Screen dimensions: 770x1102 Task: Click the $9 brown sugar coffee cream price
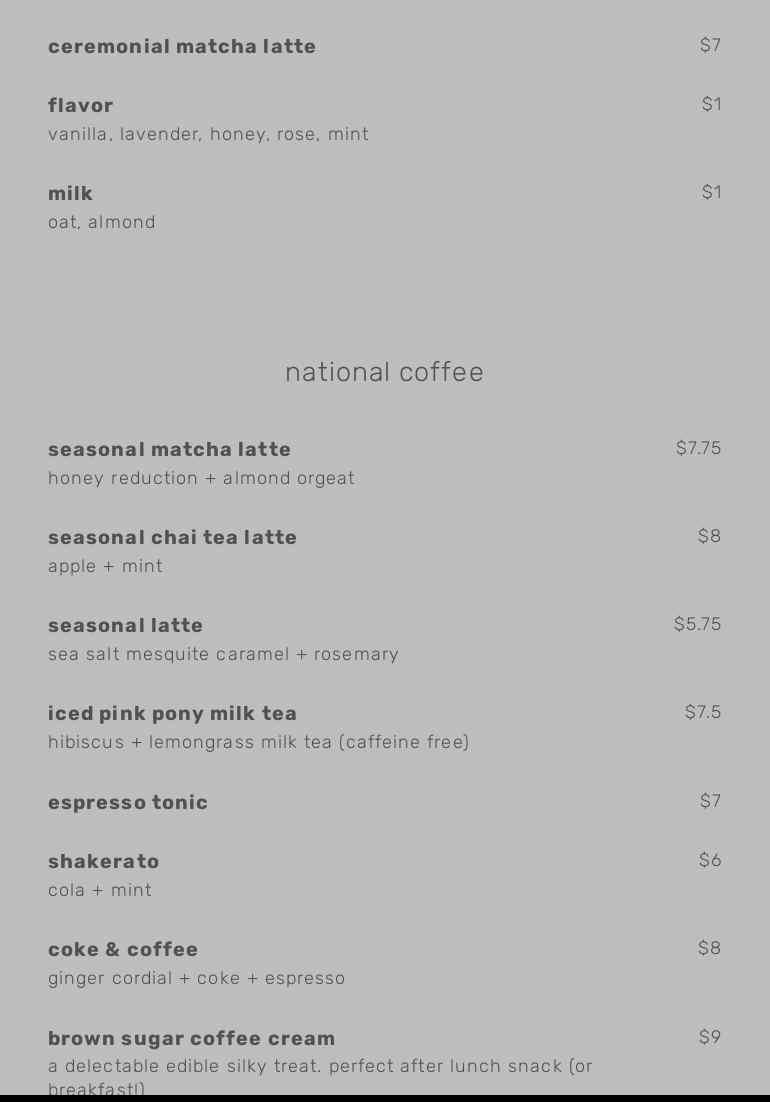710,1037
